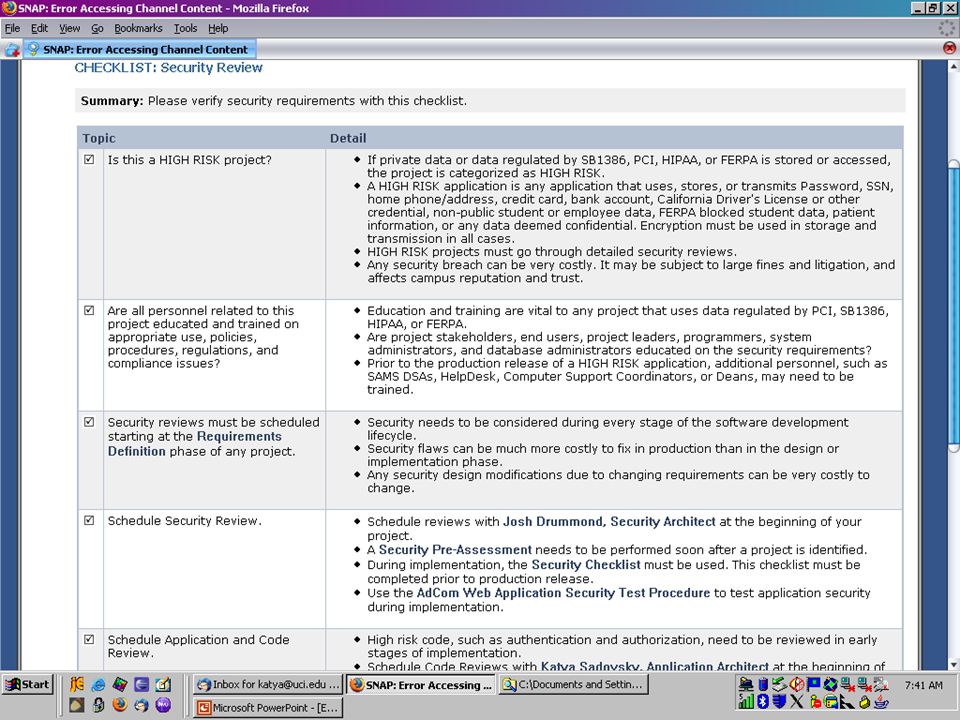Open the Tools menu
The width and height of the screenshot is (960, 720).
pos(186,28)
